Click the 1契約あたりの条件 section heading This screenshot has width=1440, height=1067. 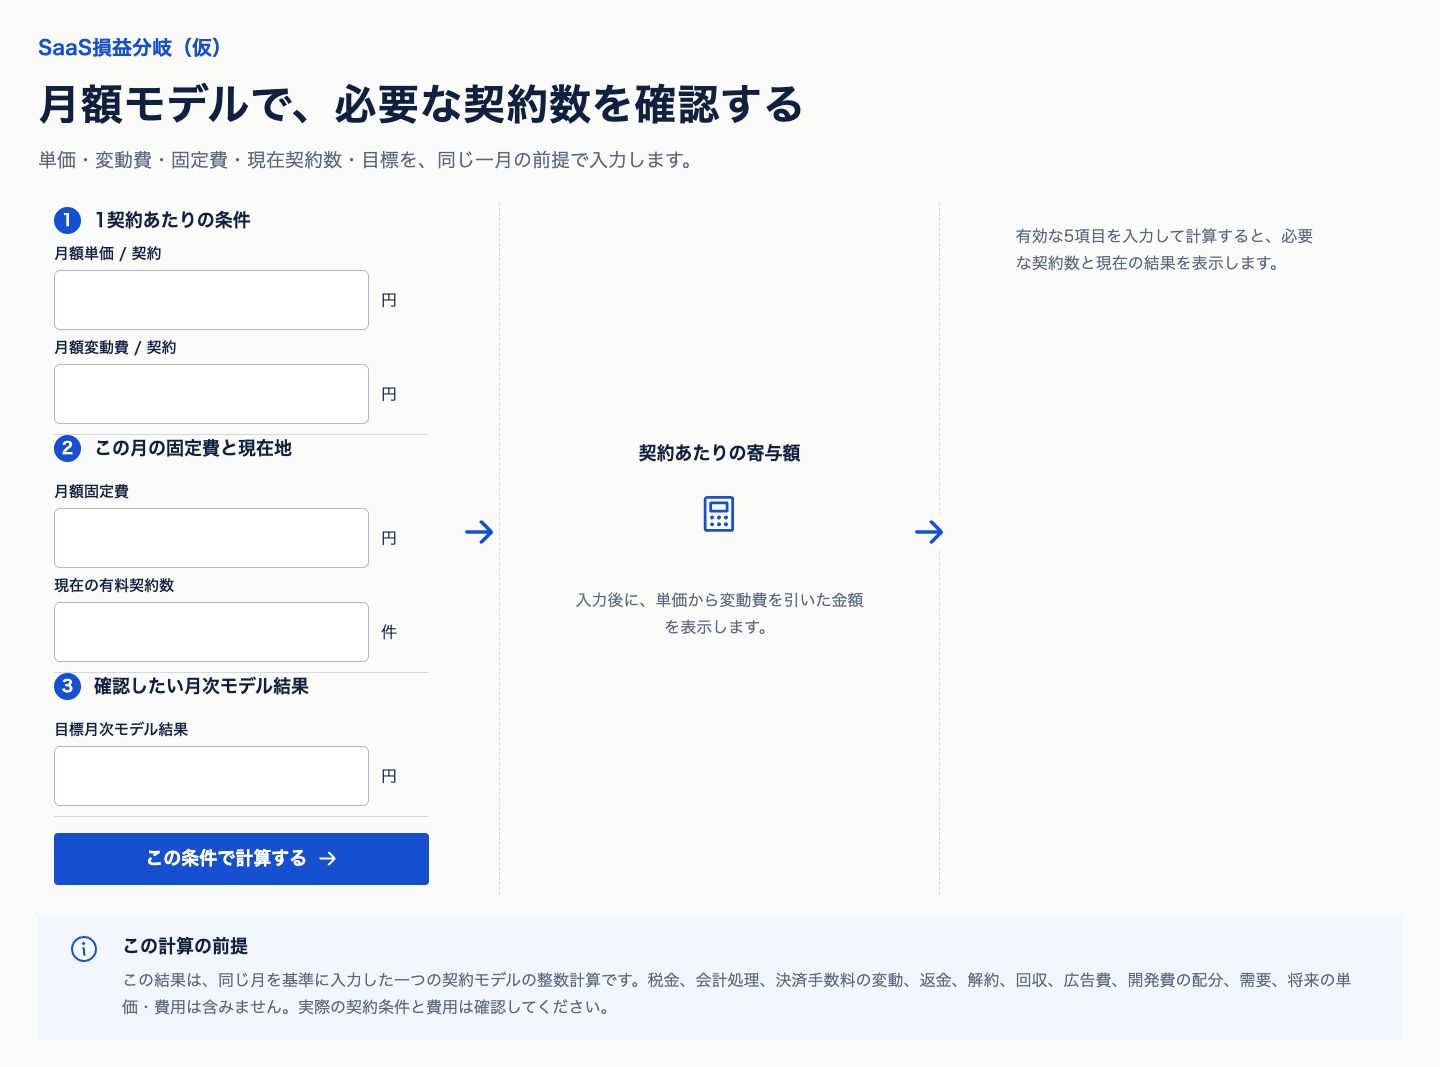[172, 220]
